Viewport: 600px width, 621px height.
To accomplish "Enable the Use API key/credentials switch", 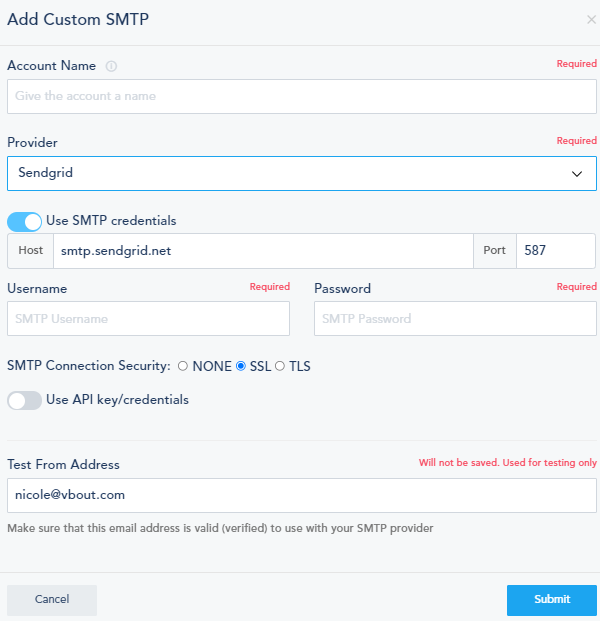I will point(25,400).
